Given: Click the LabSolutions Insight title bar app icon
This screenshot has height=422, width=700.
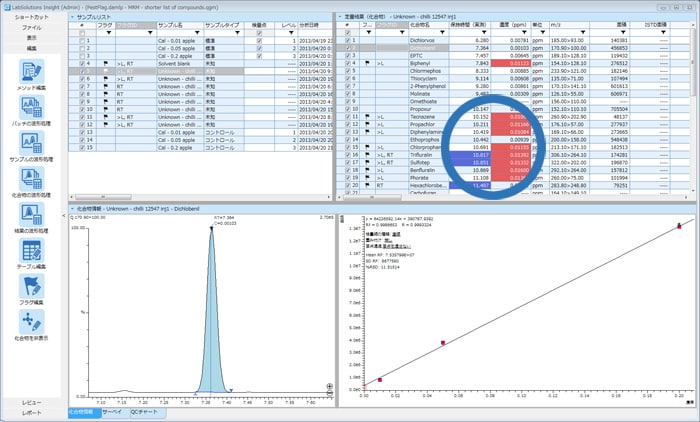Looking at the screenshot, I should pos(6,8).
